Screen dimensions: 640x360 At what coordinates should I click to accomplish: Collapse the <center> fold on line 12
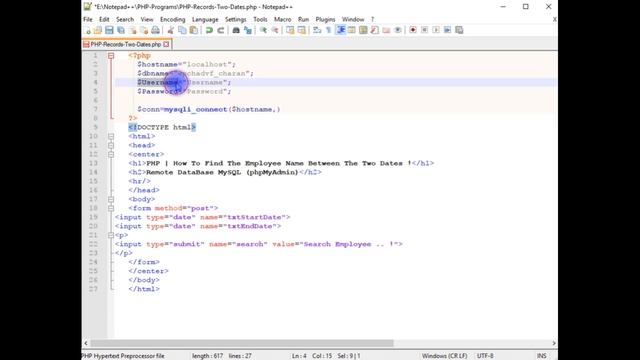point(111,154)
